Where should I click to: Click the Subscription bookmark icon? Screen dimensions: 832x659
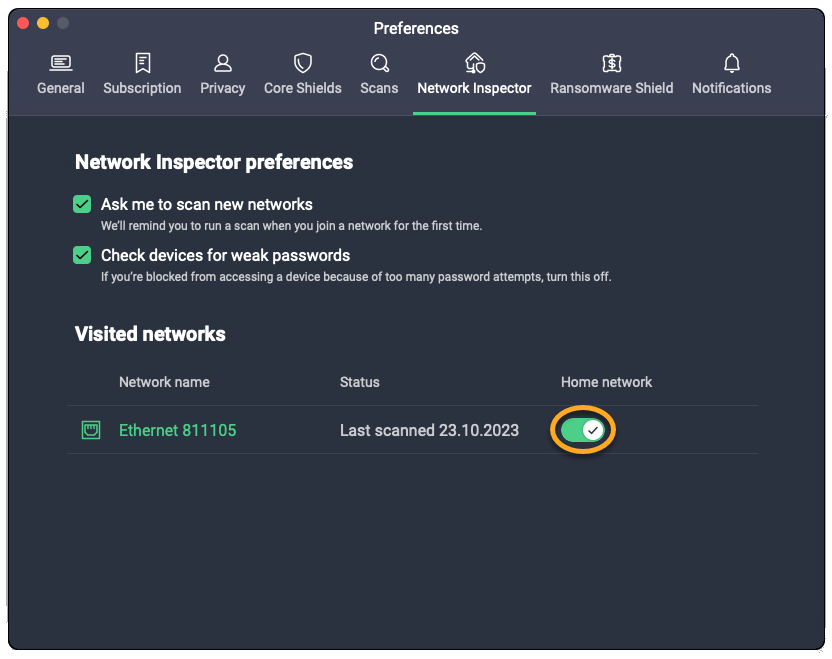point(142,64)
